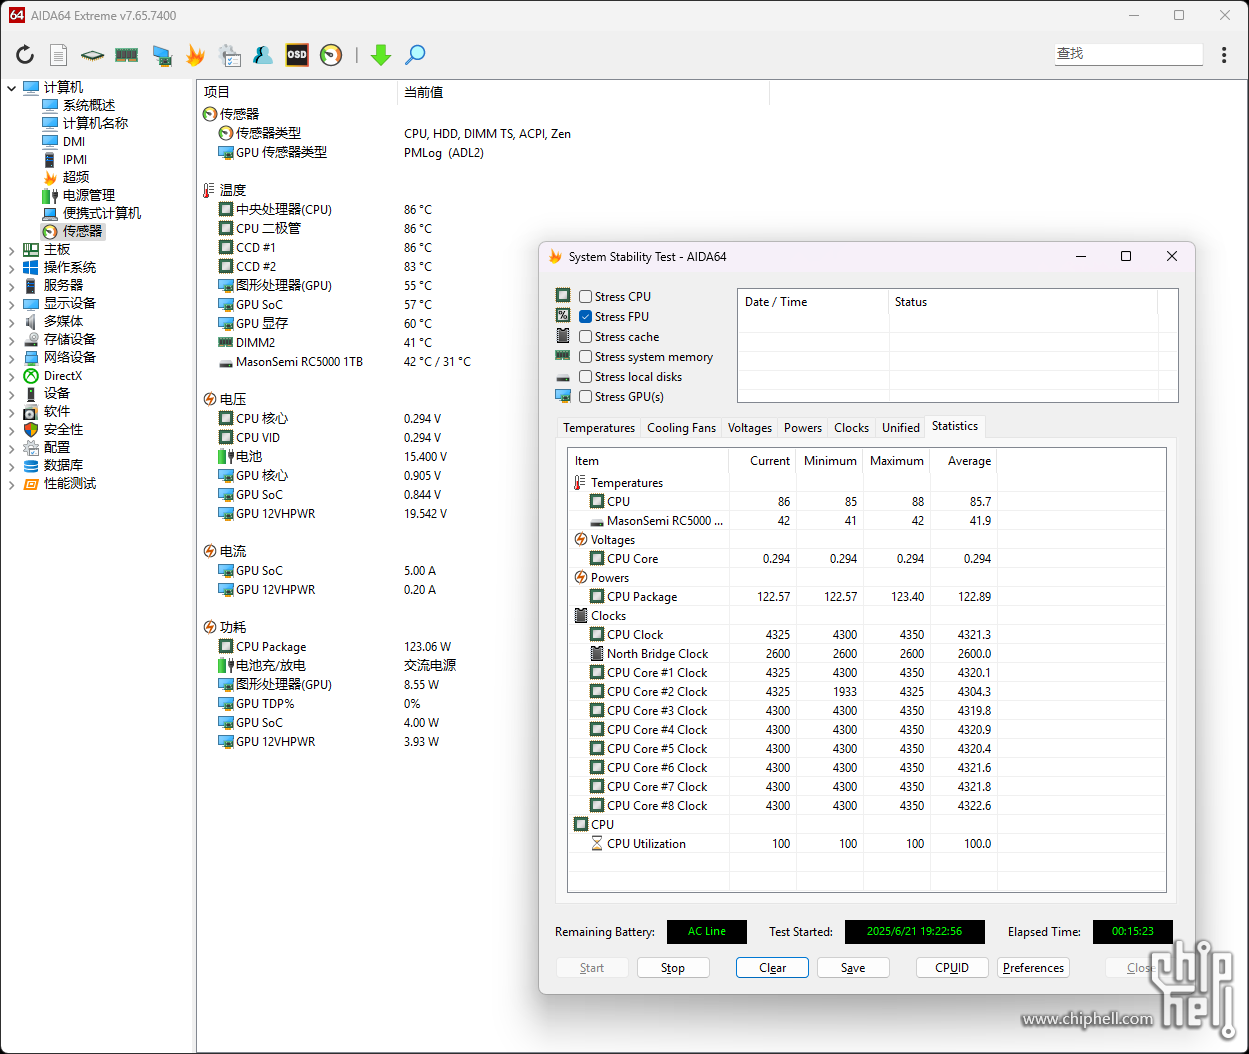The height and width of the screenshot is (1054, 1249).
Task: Switch to the Clocks tab
Action: click(x=851, y=428)
